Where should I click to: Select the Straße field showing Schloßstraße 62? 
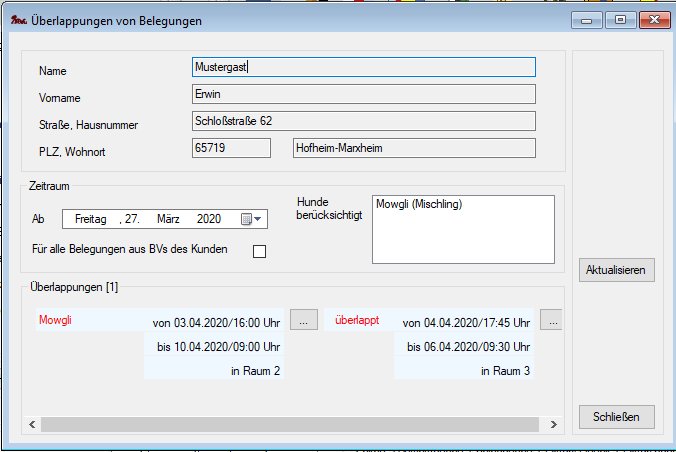363,121
